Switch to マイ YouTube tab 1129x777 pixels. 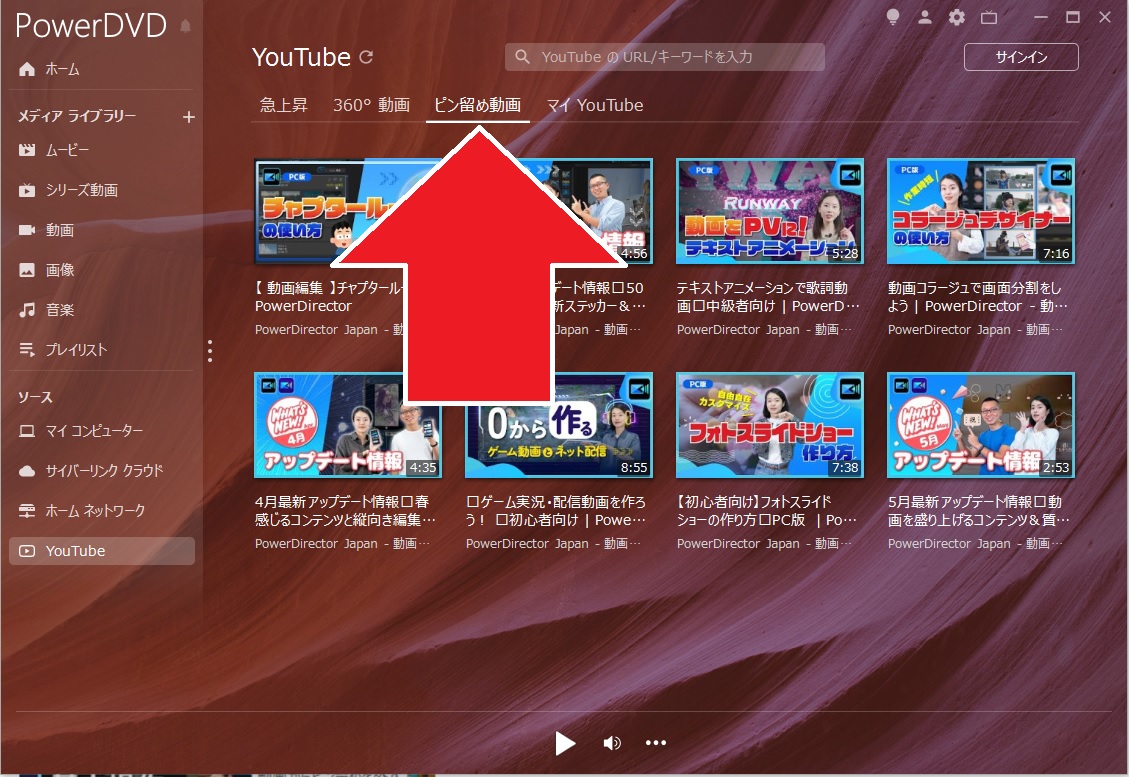pos(595,105)
